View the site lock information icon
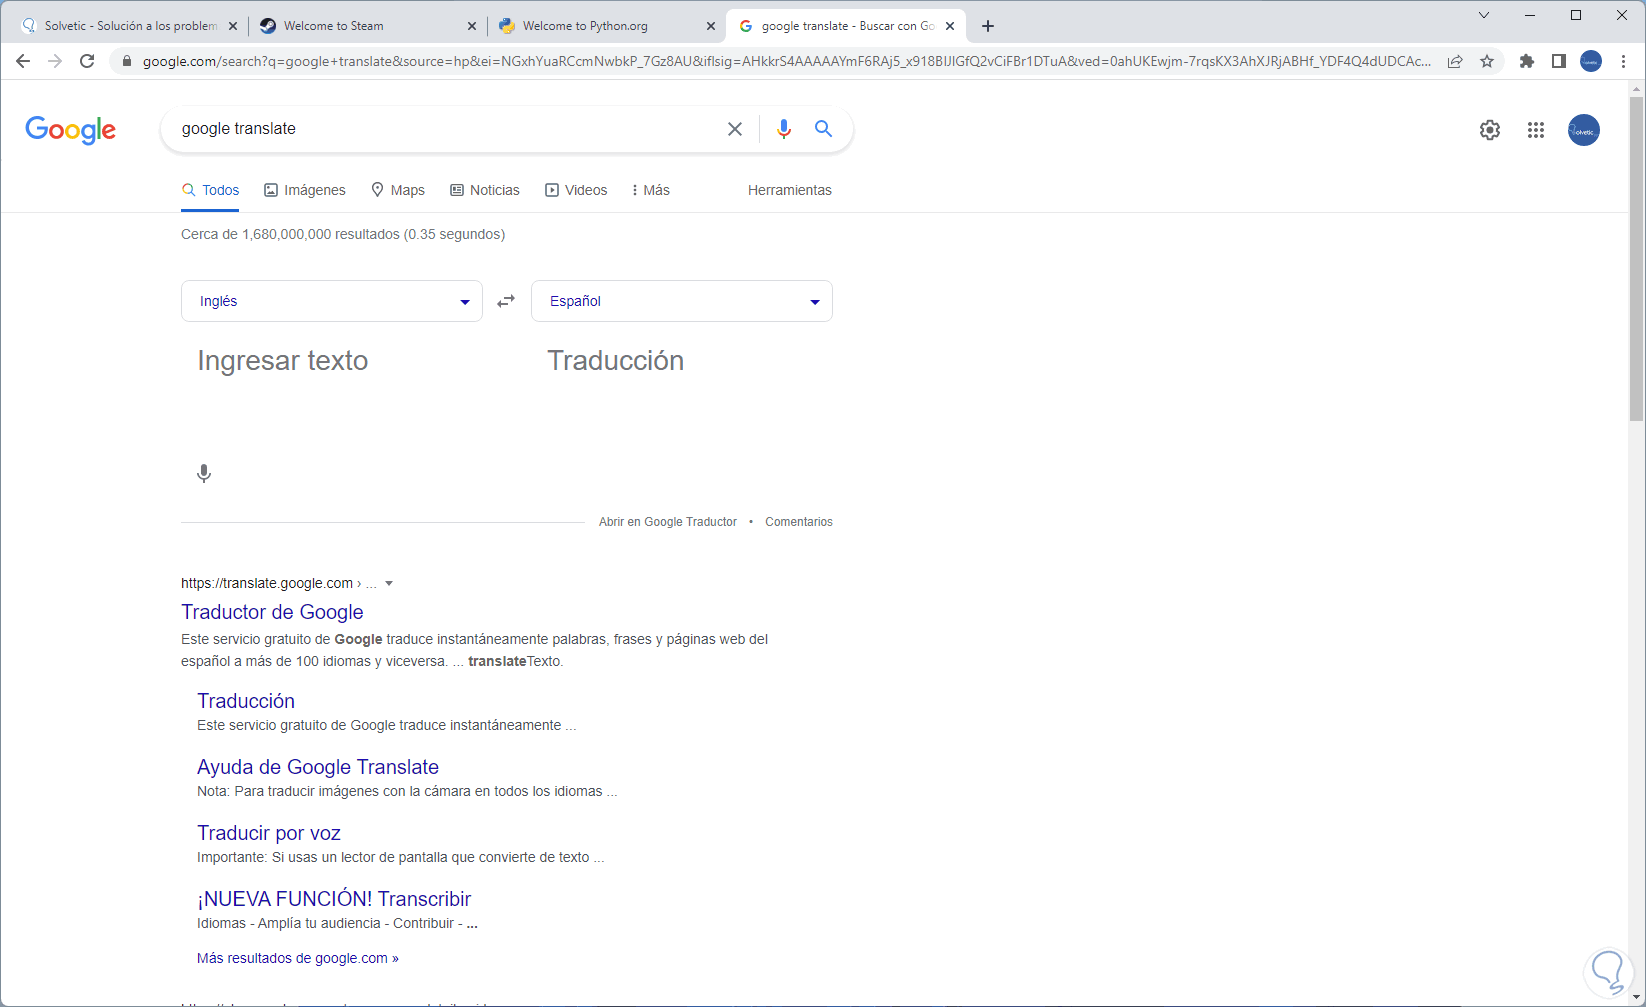This screenshot has width=1646, height=1007. [x=126, y=61]
